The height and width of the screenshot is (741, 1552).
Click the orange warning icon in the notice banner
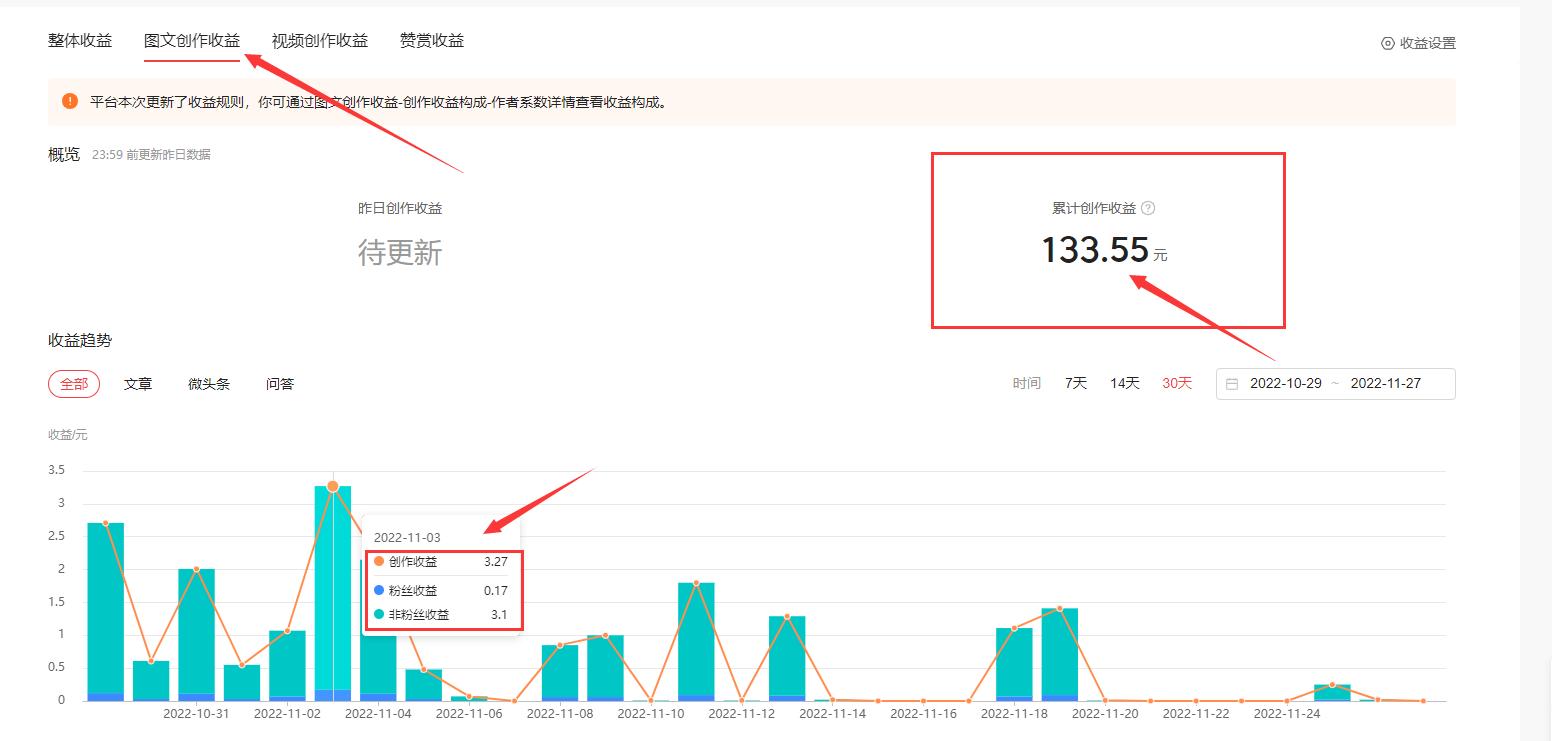click(69, 101)
